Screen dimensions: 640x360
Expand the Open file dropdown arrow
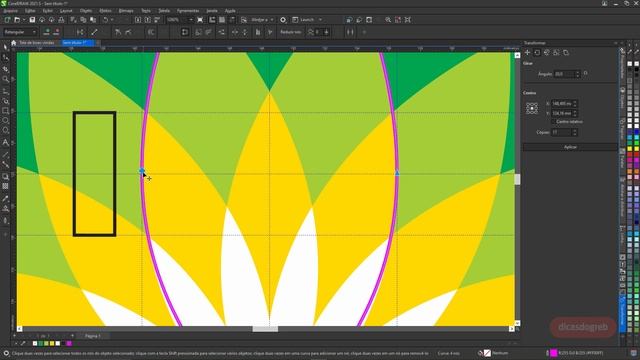[24, 20]
